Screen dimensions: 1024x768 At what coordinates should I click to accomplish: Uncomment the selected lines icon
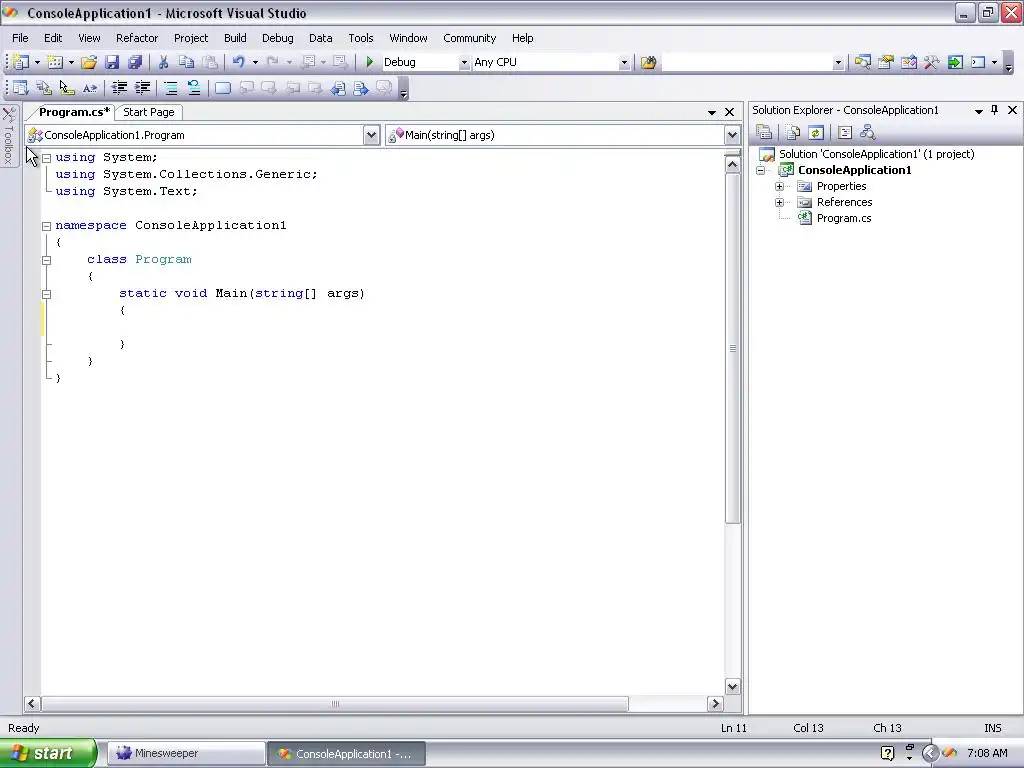pyautogui.click(x=193, y=88)
